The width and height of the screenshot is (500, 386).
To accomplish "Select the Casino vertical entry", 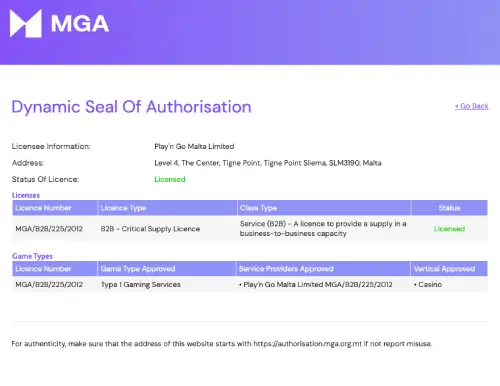I will pyautogui.click(x=428, y=285).
